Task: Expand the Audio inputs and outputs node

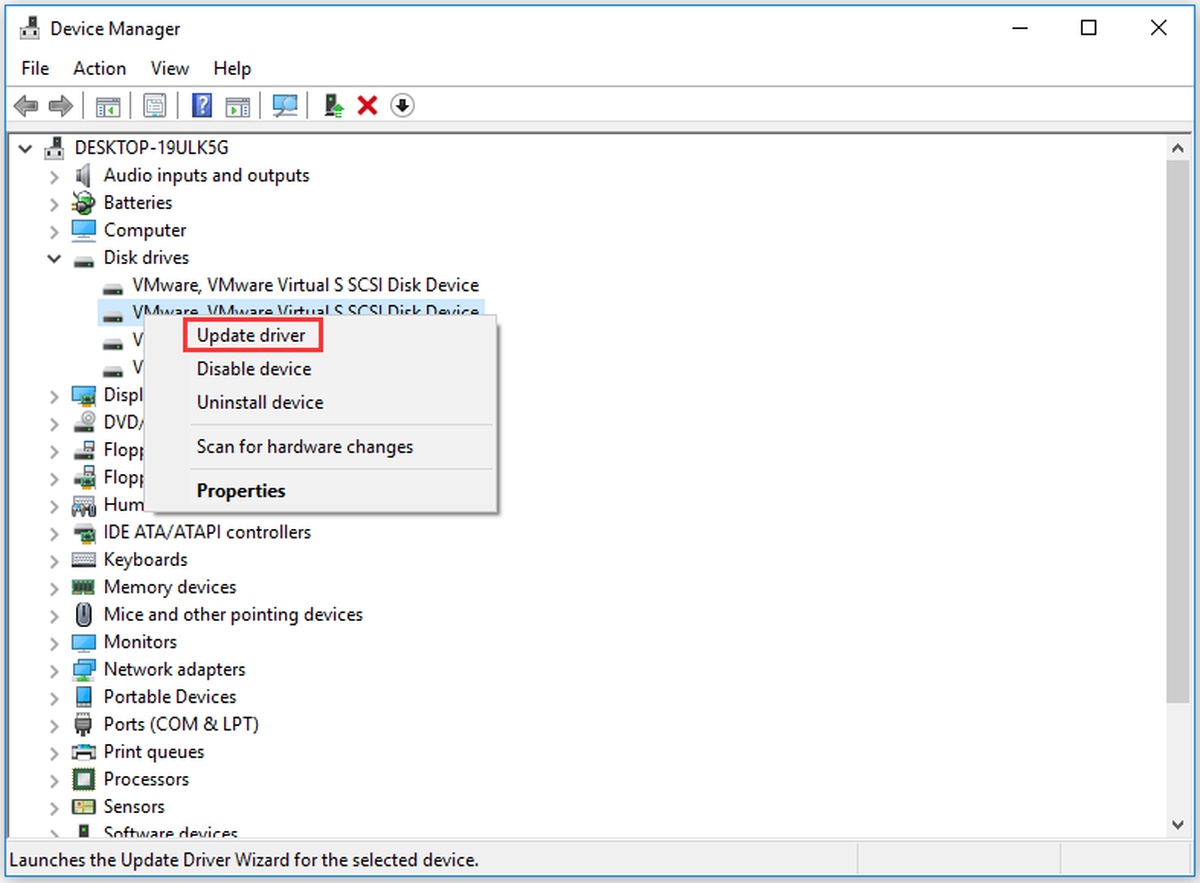Action: tap(54, 176)
